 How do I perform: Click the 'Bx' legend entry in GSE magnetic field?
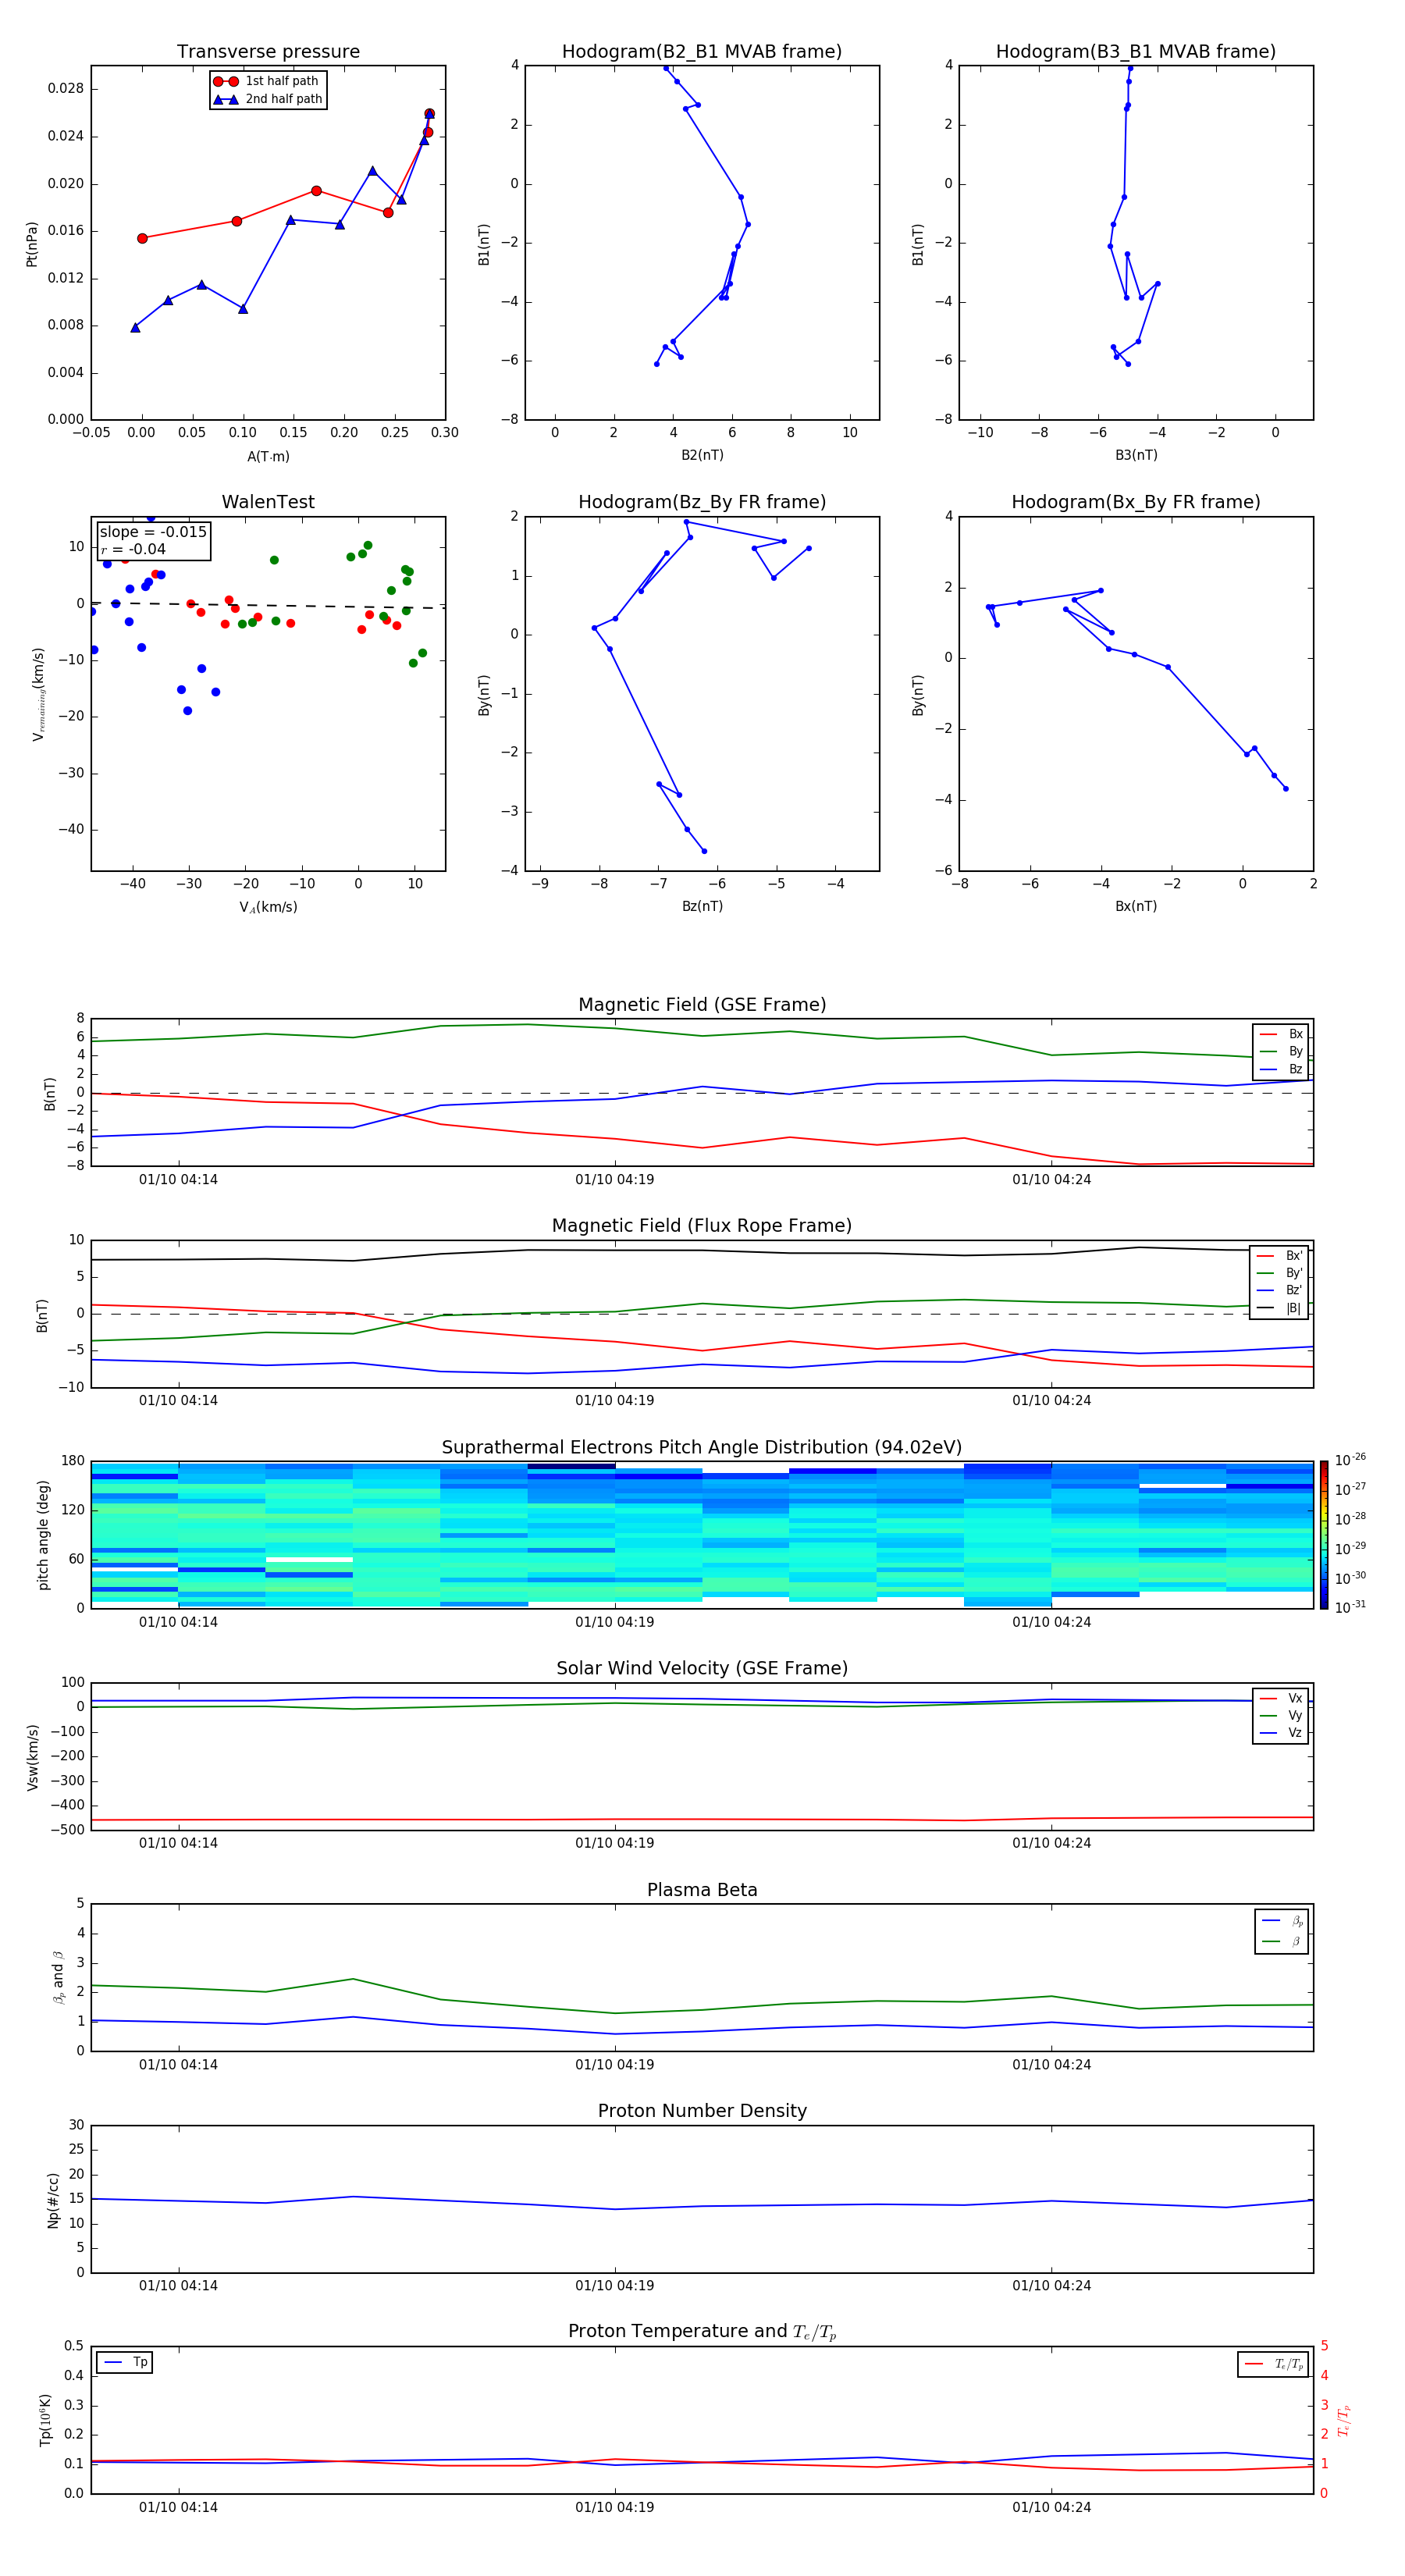(1281, 1034)
